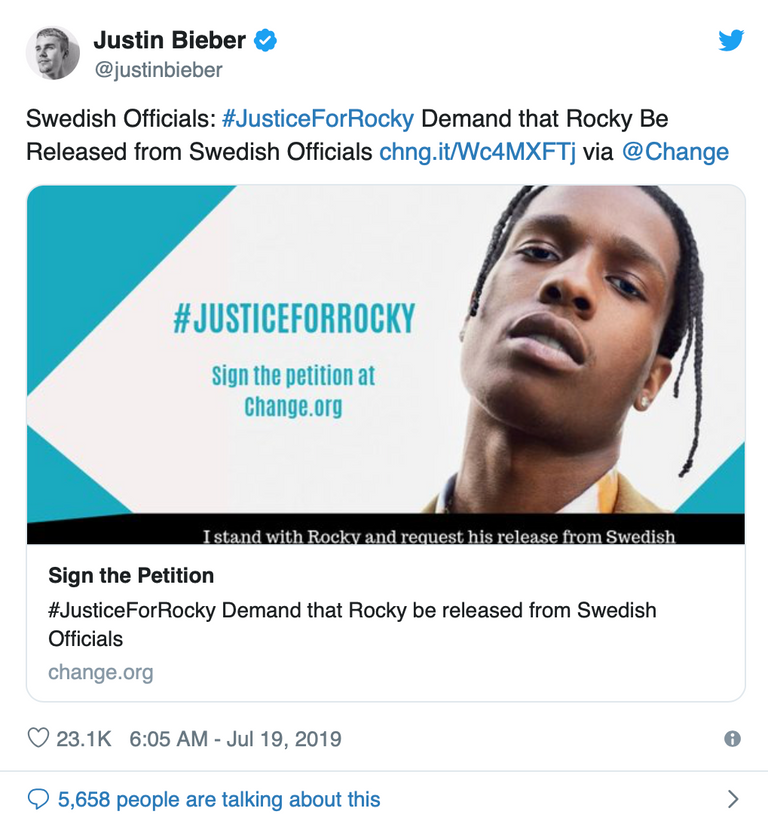Click the Justin Bieber display name
The height and width of the screenshot is (824, 768).
169,41
